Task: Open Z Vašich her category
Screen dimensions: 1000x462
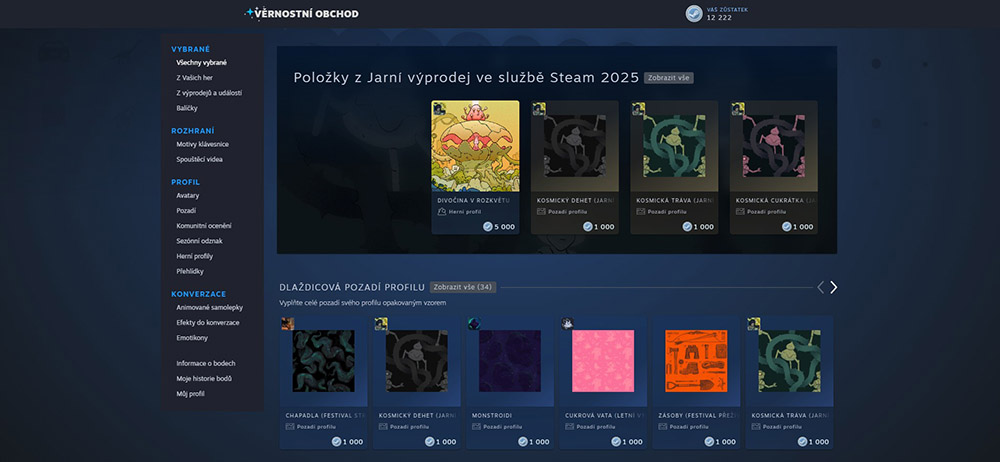Action: click(195, 78)
